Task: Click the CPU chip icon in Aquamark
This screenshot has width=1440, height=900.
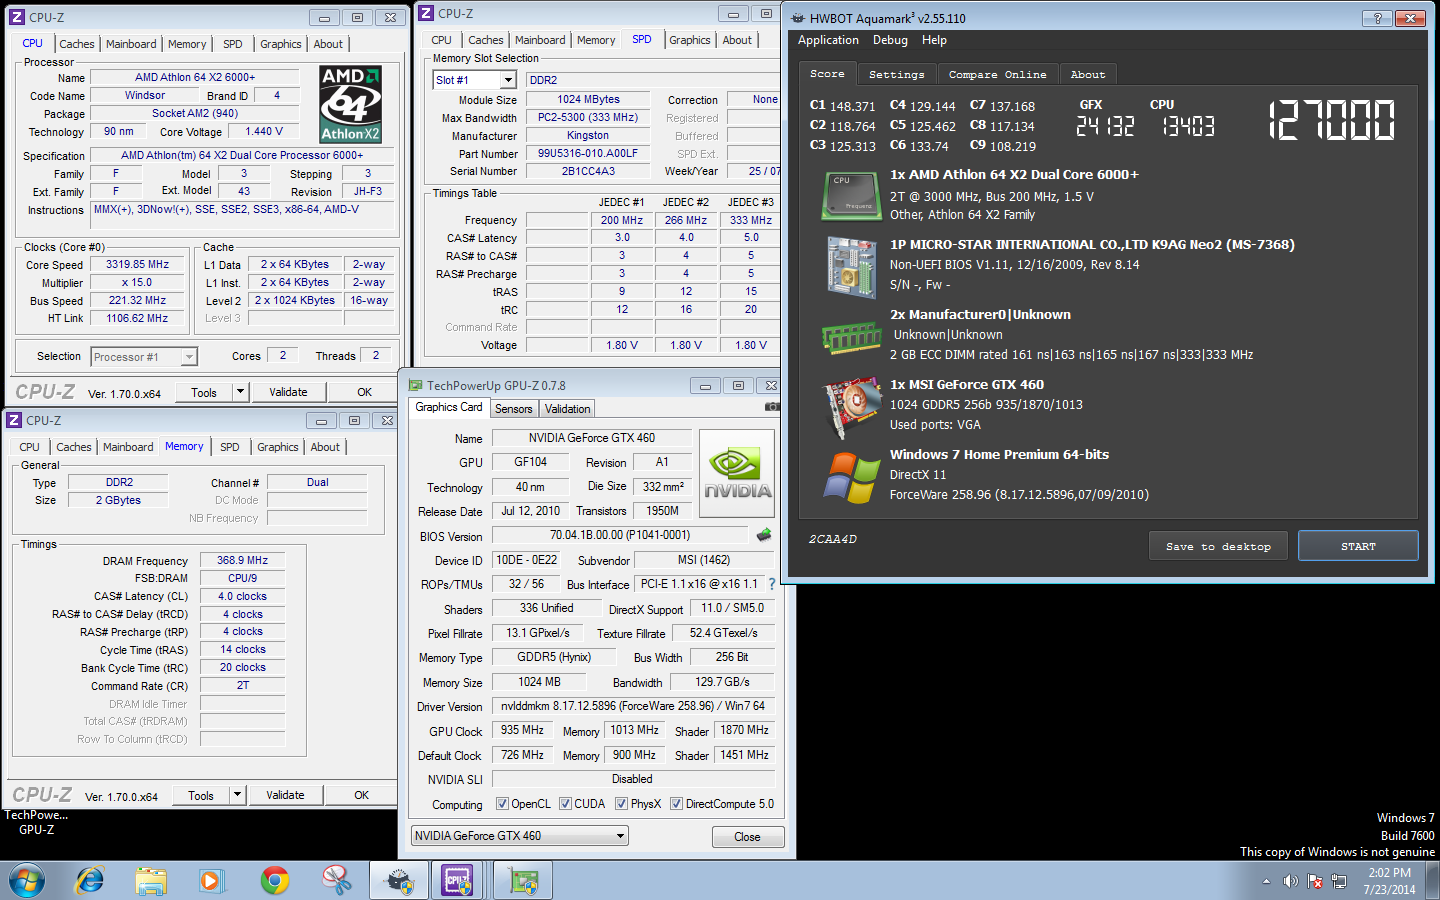Action: pos(851,195)
